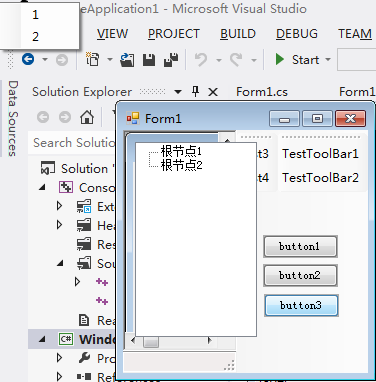Expand the Properties wrench node
The height and width of the screenshot is (382, 376).
(60, 358)
